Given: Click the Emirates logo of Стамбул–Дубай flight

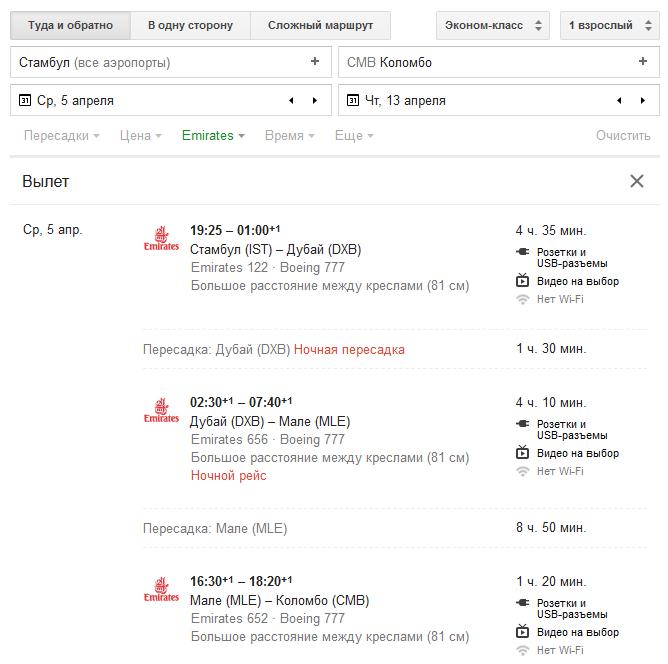Looking at the screenshot, I should pyautogui.click(x=161, y=238).
